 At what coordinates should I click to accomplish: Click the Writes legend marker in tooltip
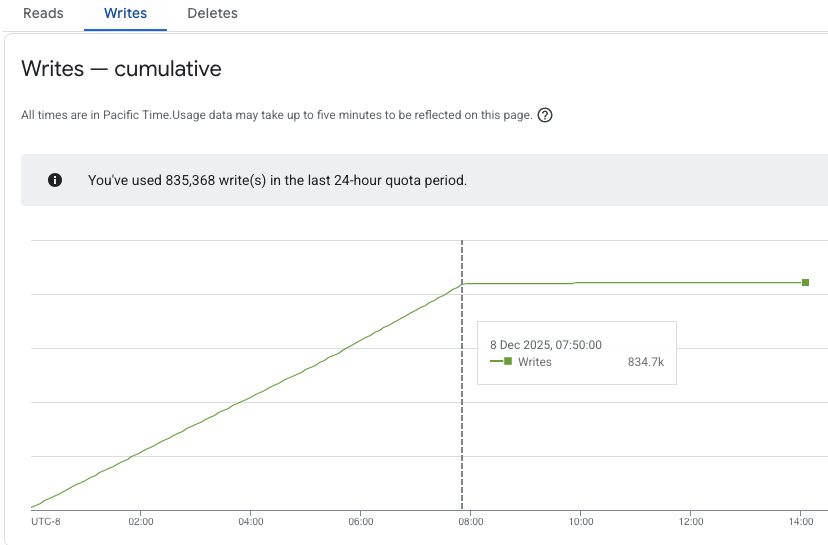click(x=500, y=362)
